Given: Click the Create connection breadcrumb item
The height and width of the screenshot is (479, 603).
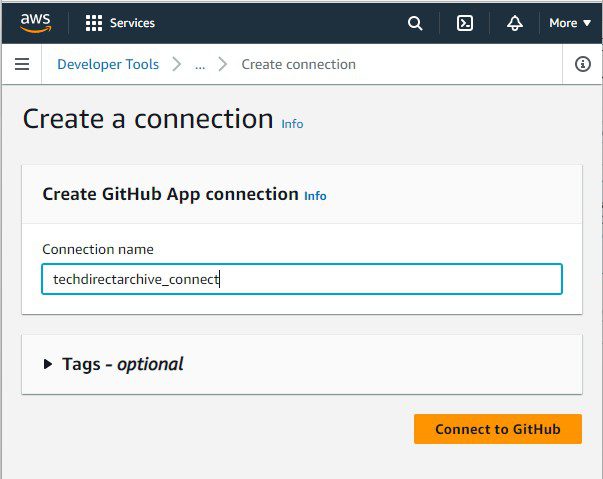Looking at the screenshot, I should (x=299, y=64).
